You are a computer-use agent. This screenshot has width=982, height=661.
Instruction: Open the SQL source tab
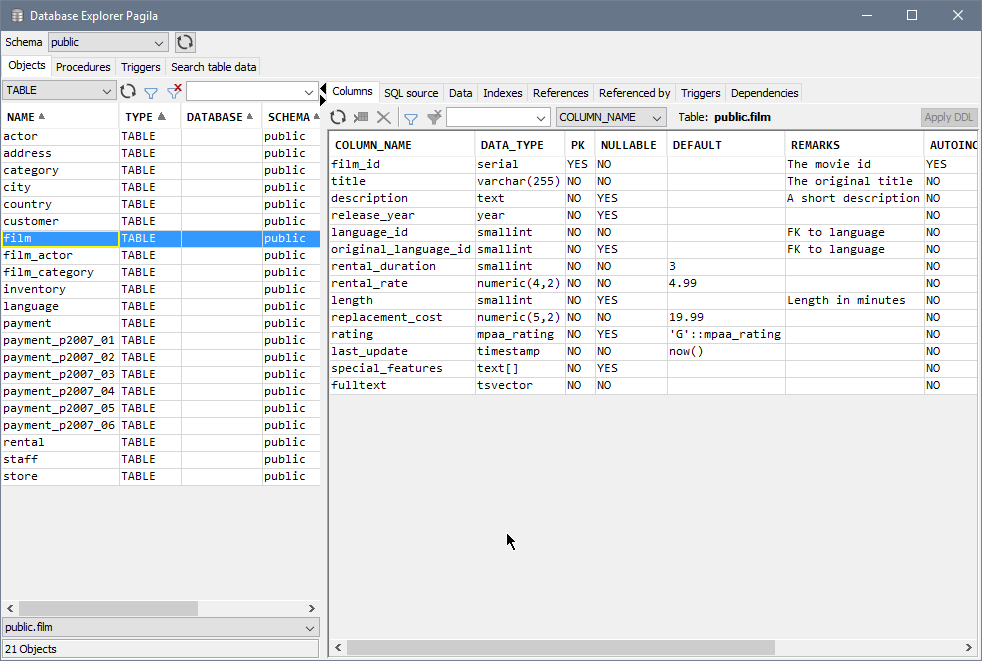point(411,93)
